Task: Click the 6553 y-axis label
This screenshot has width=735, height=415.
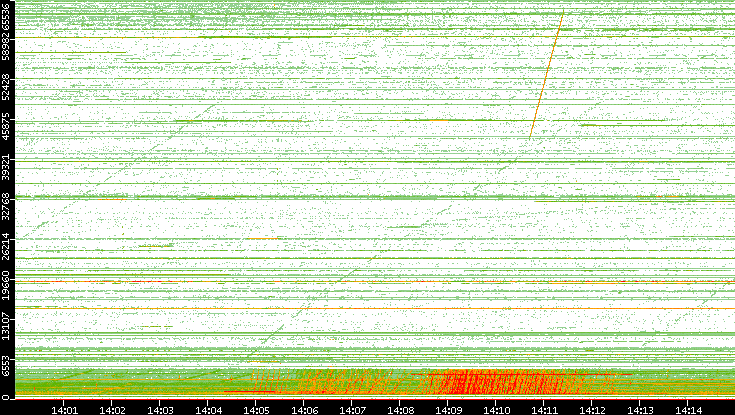Action: click(7, 366)
